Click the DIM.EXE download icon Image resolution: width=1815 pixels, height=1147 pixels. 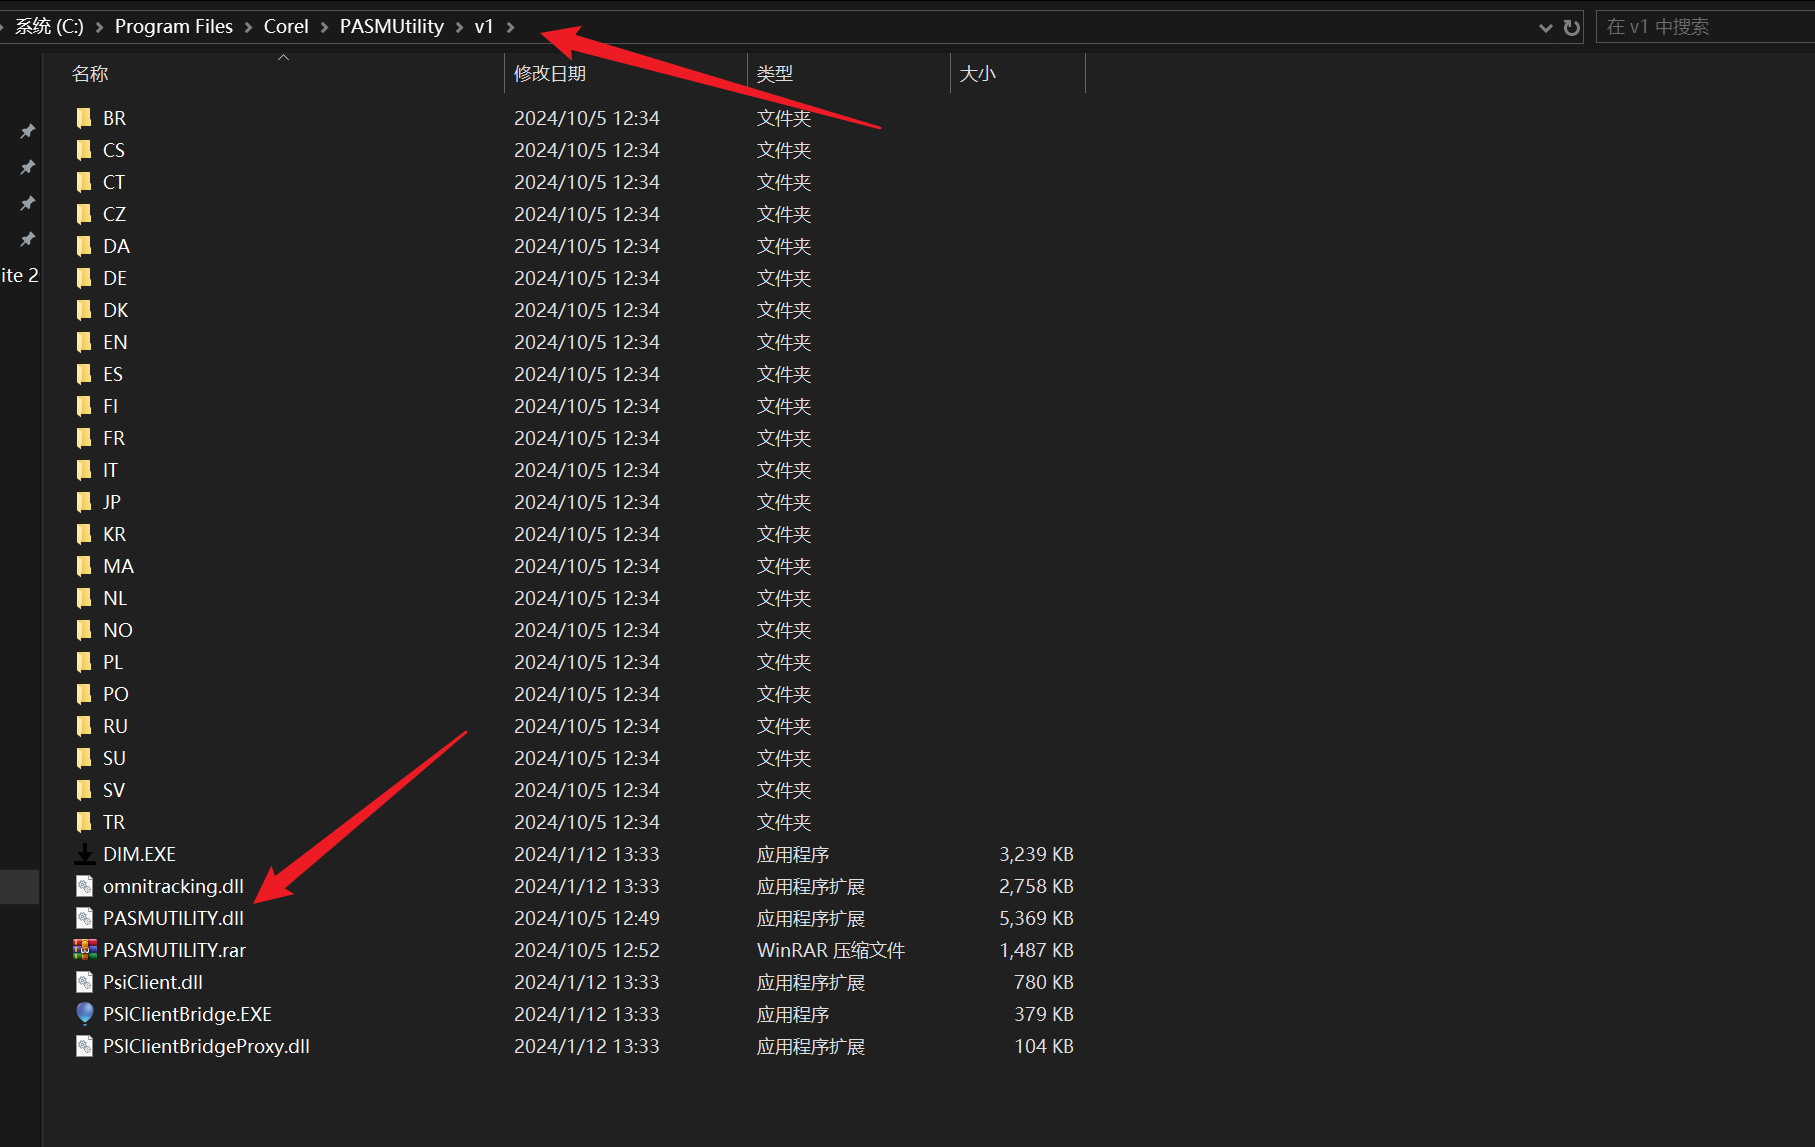click(85, 854)
